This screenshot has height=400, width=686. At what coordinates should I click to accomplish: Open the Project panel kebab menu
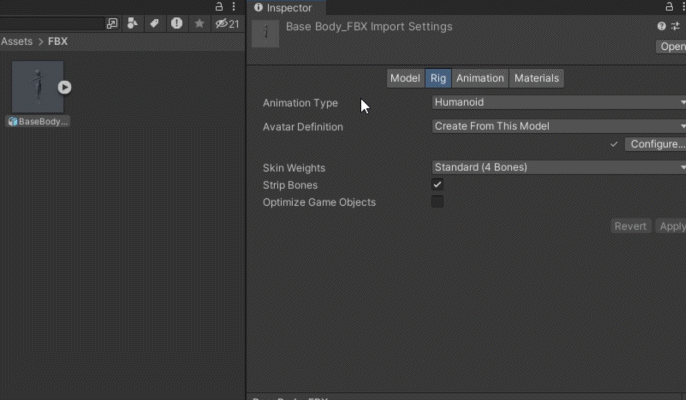[x=233, y=7]
